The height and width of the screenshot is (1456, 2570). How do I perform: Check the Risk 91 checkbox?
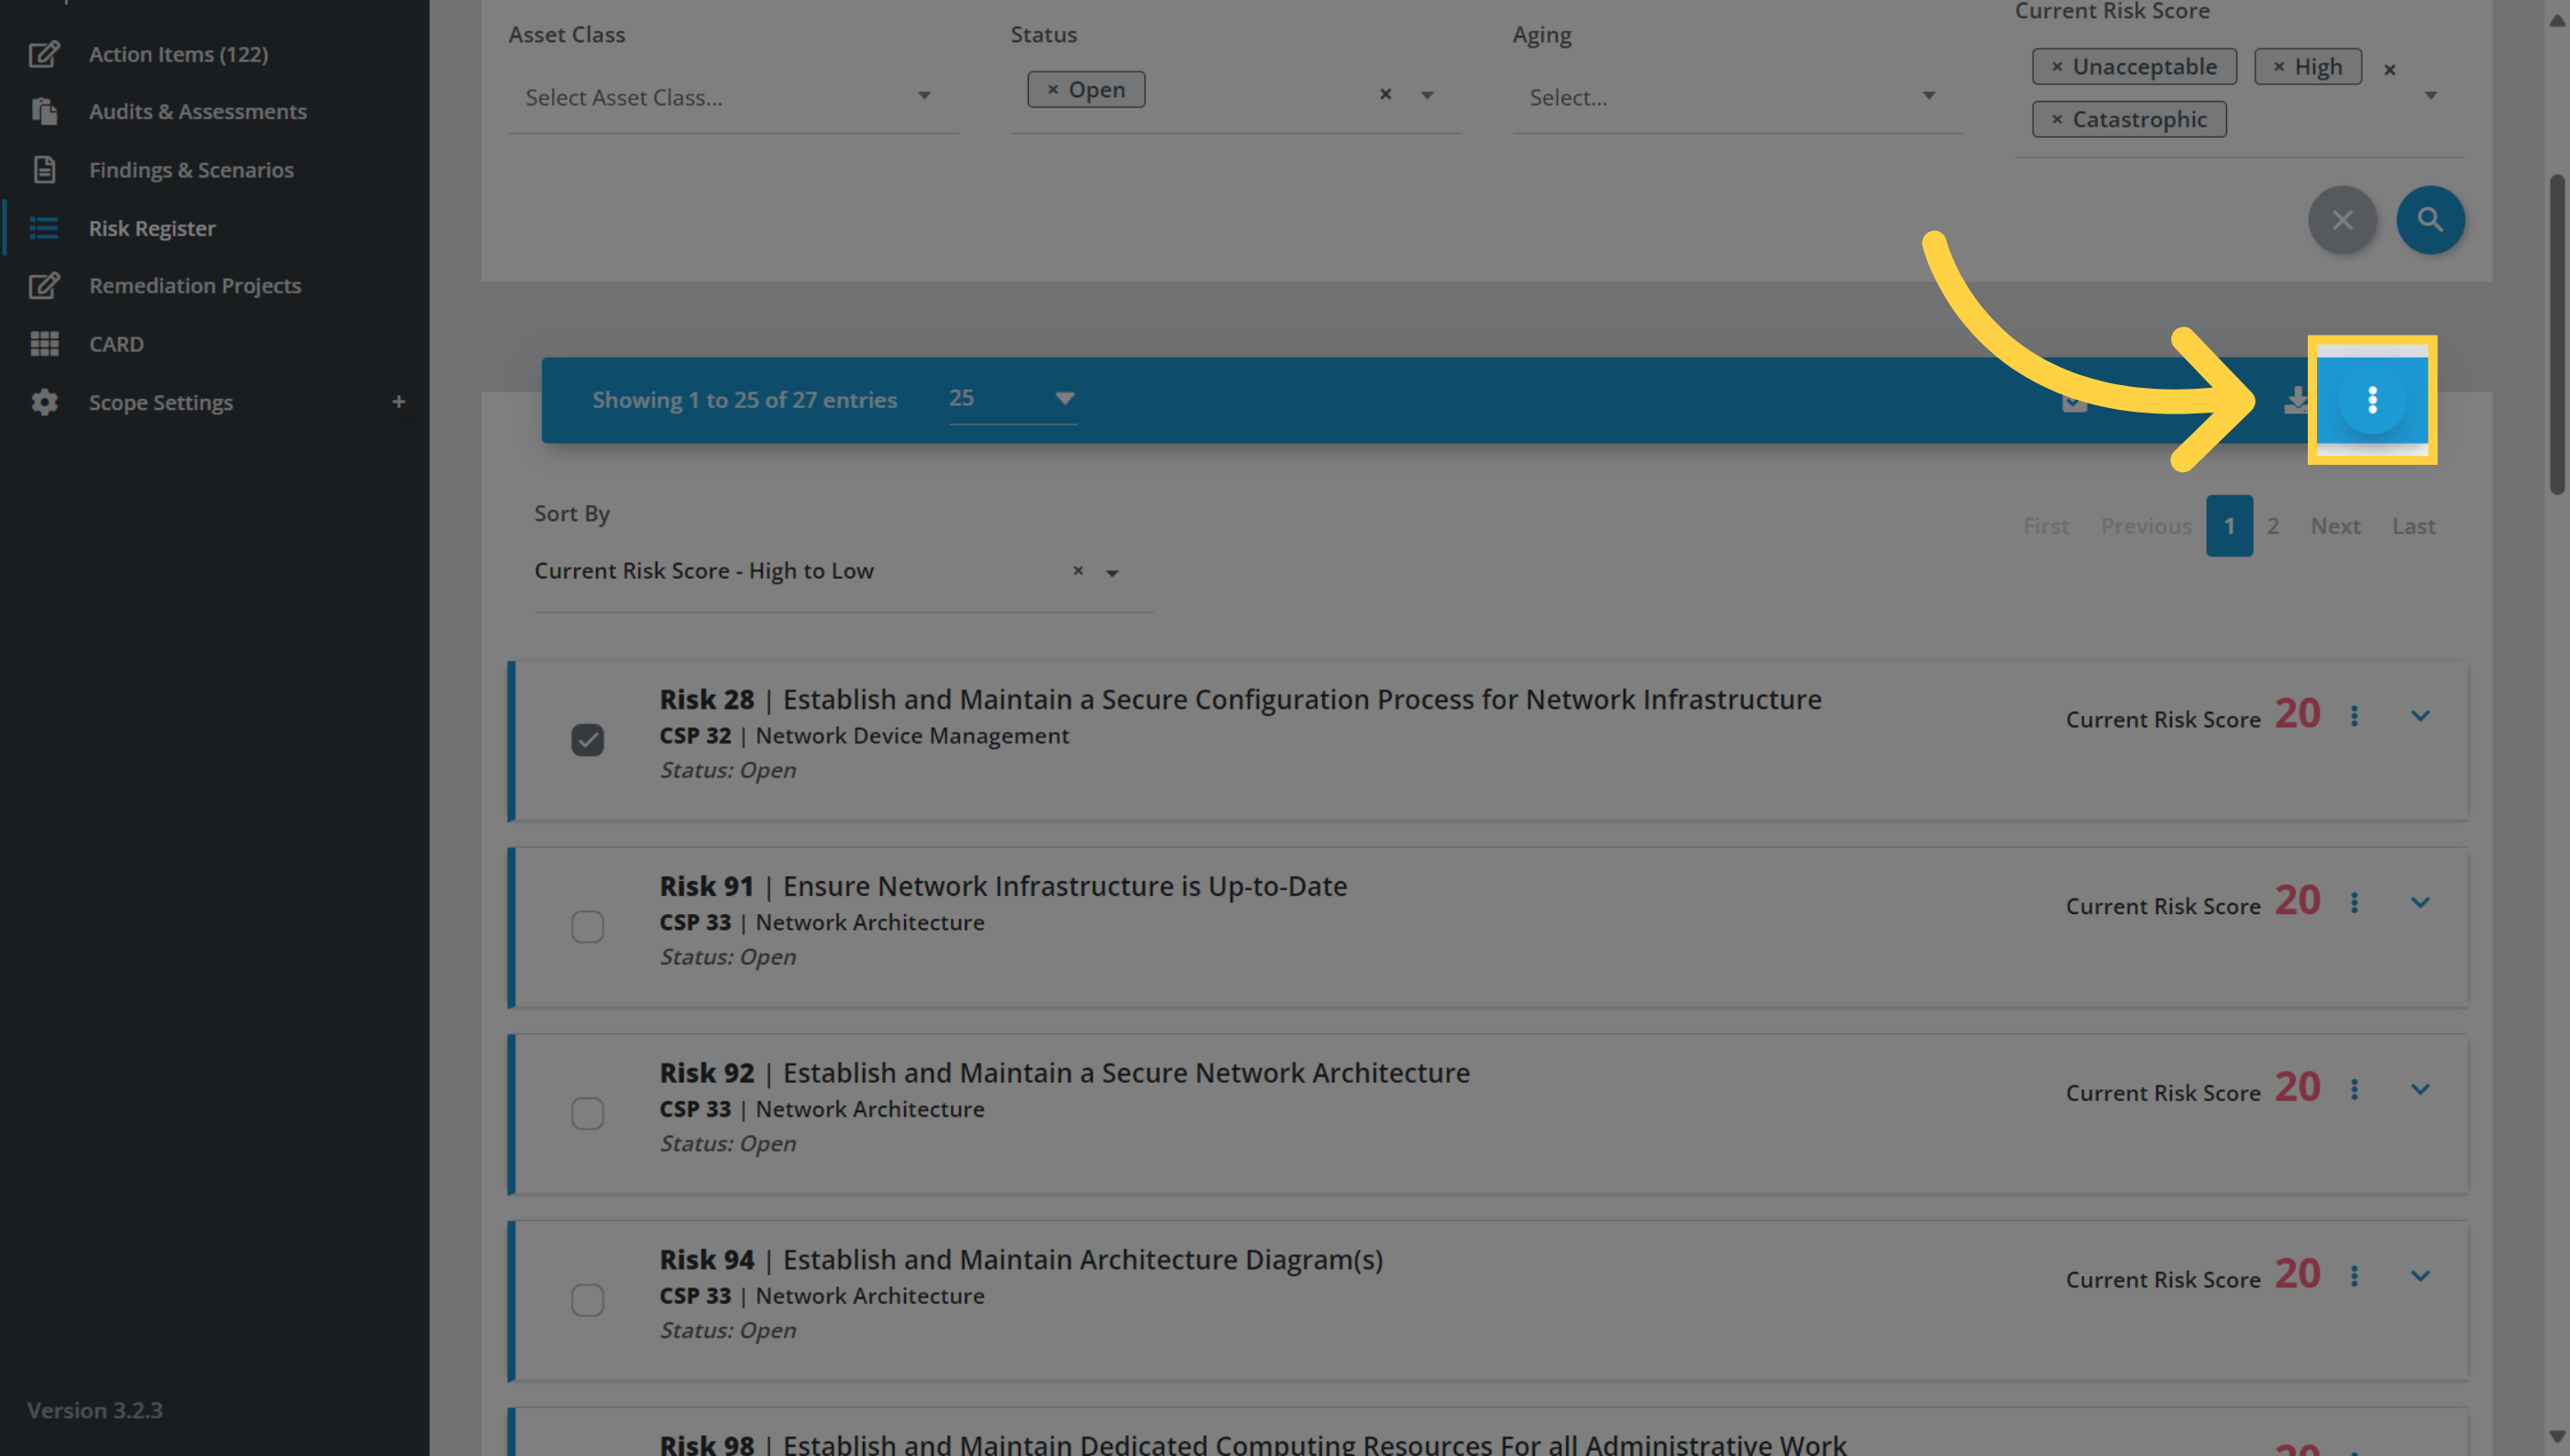[587, 926]
